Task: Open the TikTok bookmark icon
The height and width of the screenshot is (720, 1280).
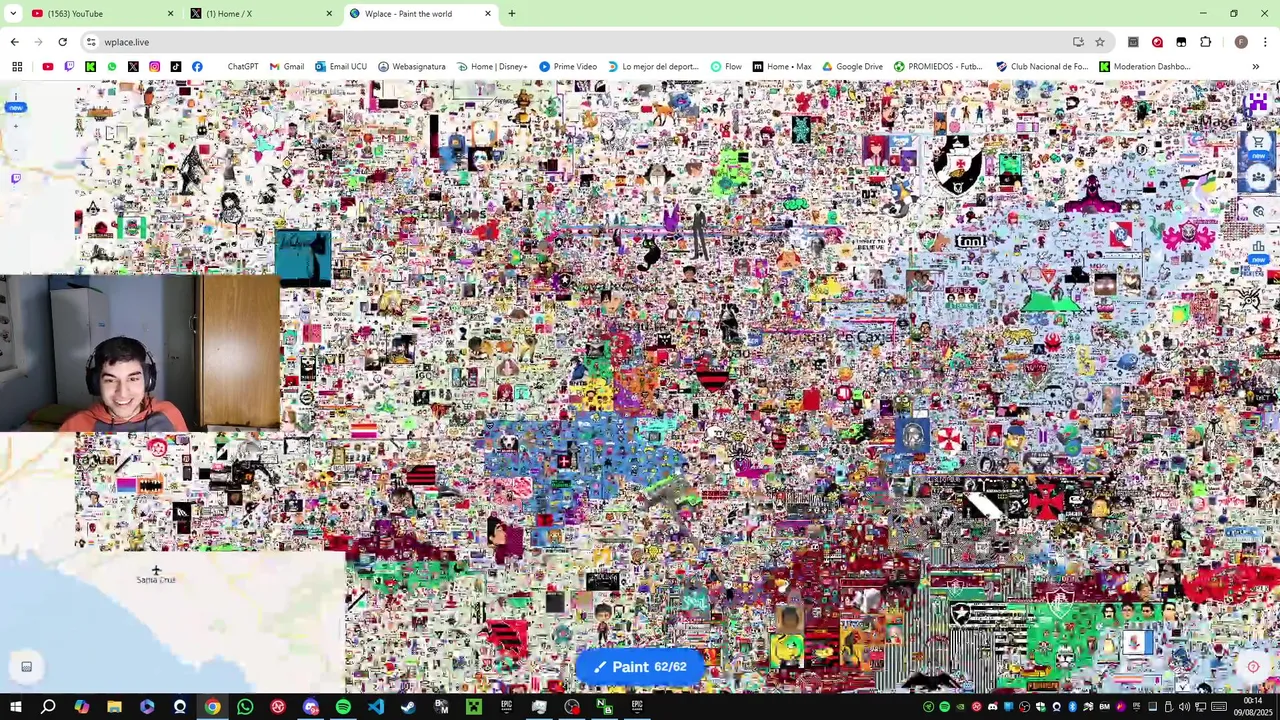Action: coord(175,67)
